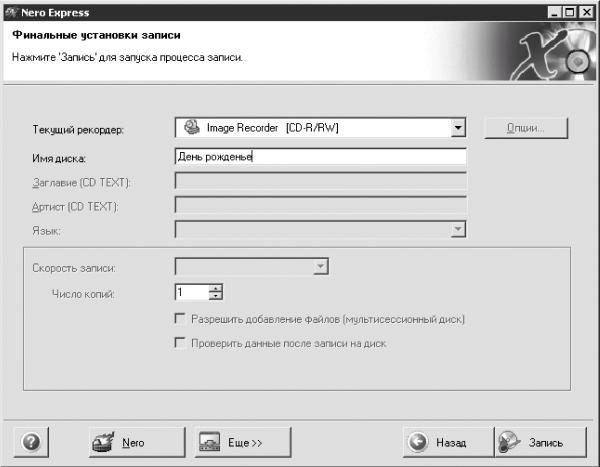Click inside the Имя диска text field
The height and width of the screenshot is (467, 600).
320,157
